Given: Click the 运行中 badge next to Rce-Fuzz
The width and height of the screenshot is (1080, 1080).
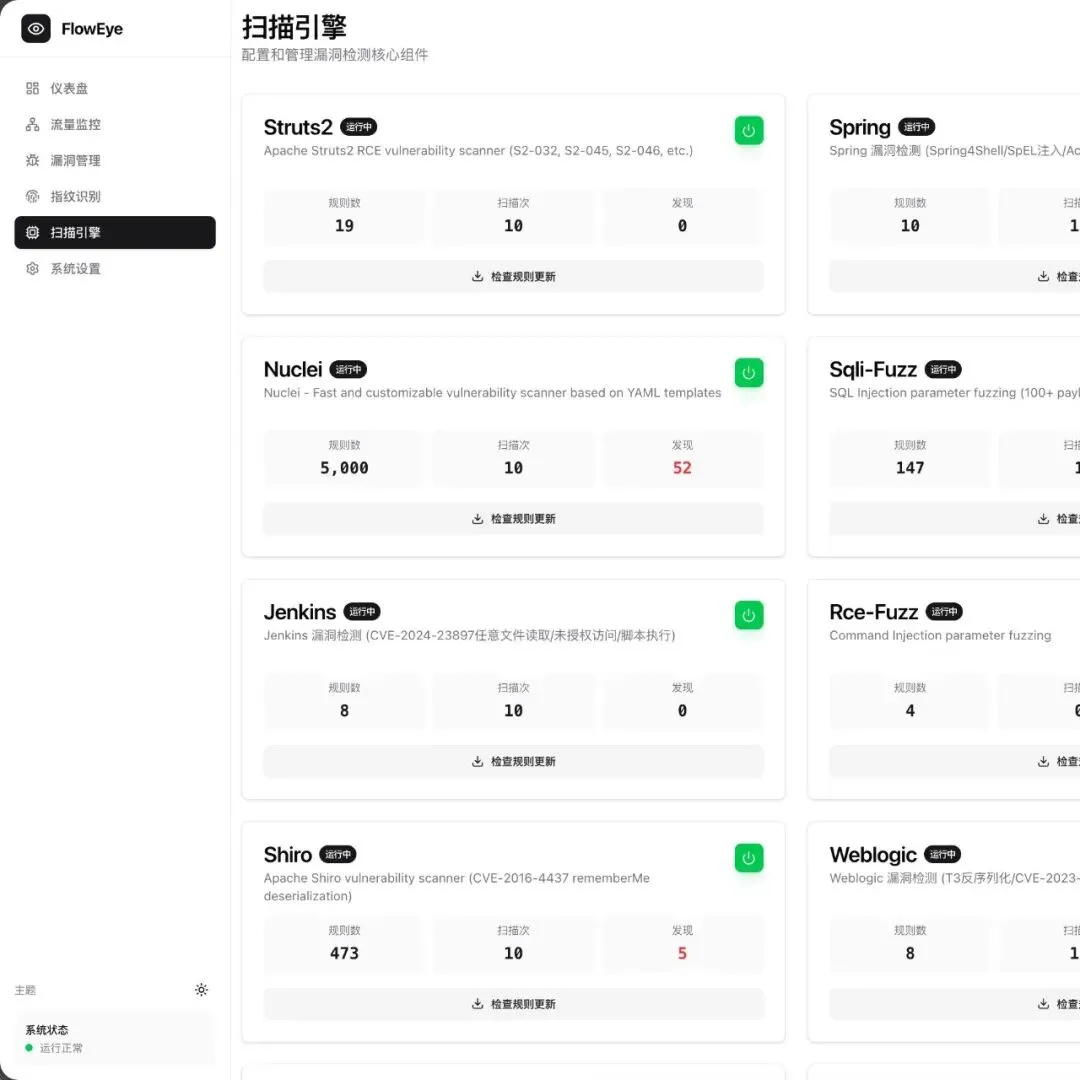Looking at the screenshot, I should coord(944,612).
